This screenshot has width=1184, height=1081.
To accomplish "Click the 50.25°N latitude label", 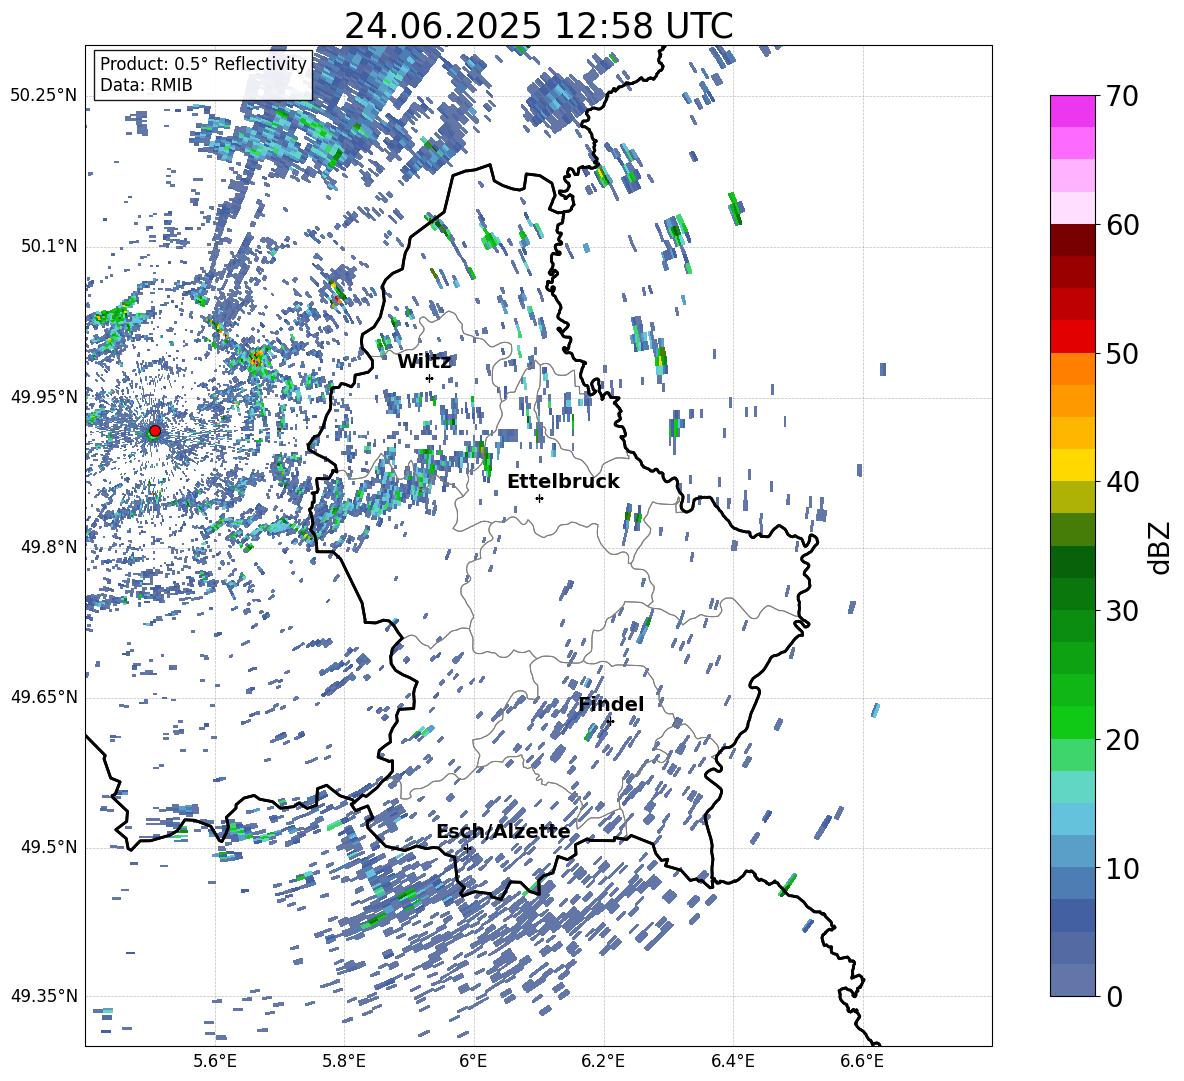I will pos(44,96).
